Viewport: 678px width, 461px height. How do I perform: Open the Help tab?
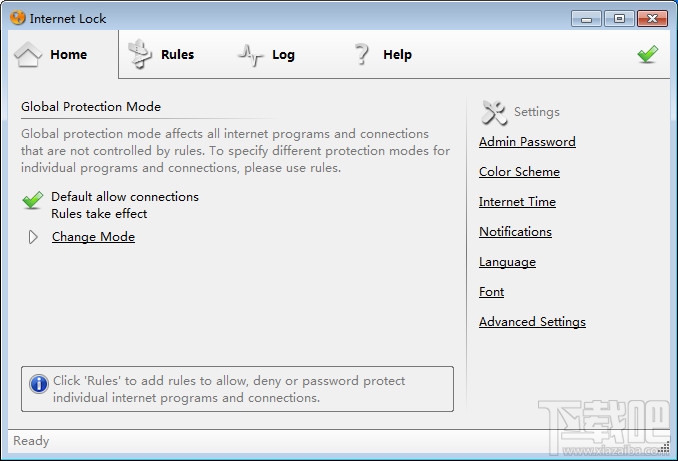click(x=397, y=55)
